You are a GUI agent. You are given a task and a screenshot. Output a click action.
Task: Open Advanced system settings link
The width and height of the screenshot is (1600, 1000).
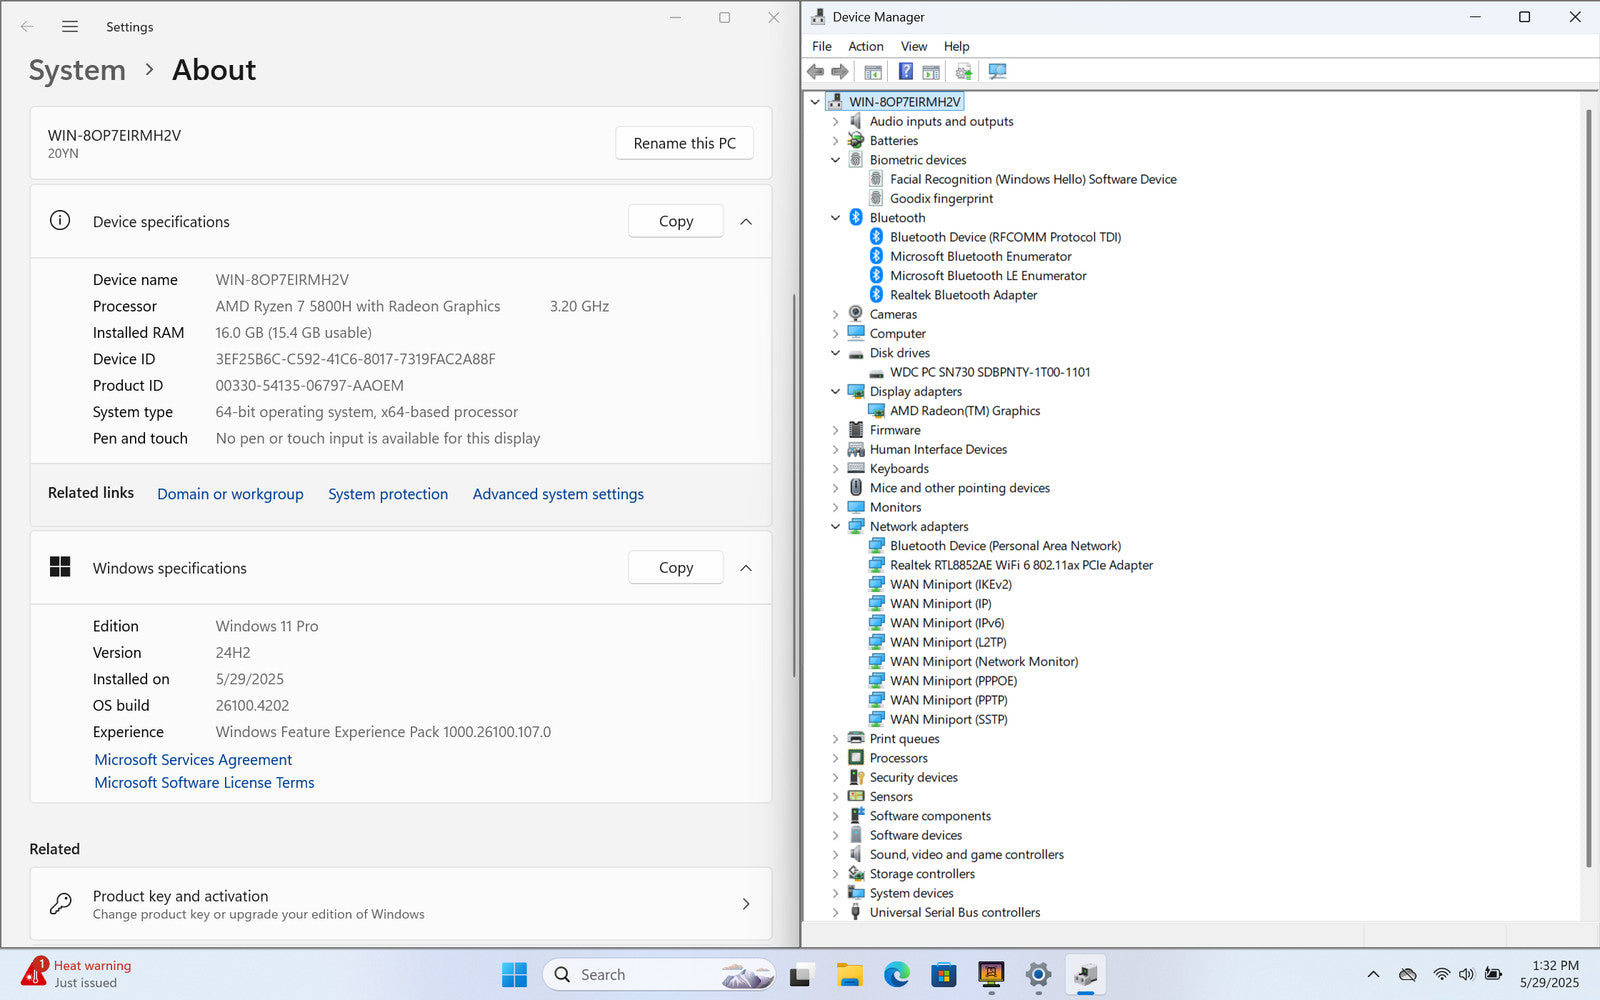point(558,494)
